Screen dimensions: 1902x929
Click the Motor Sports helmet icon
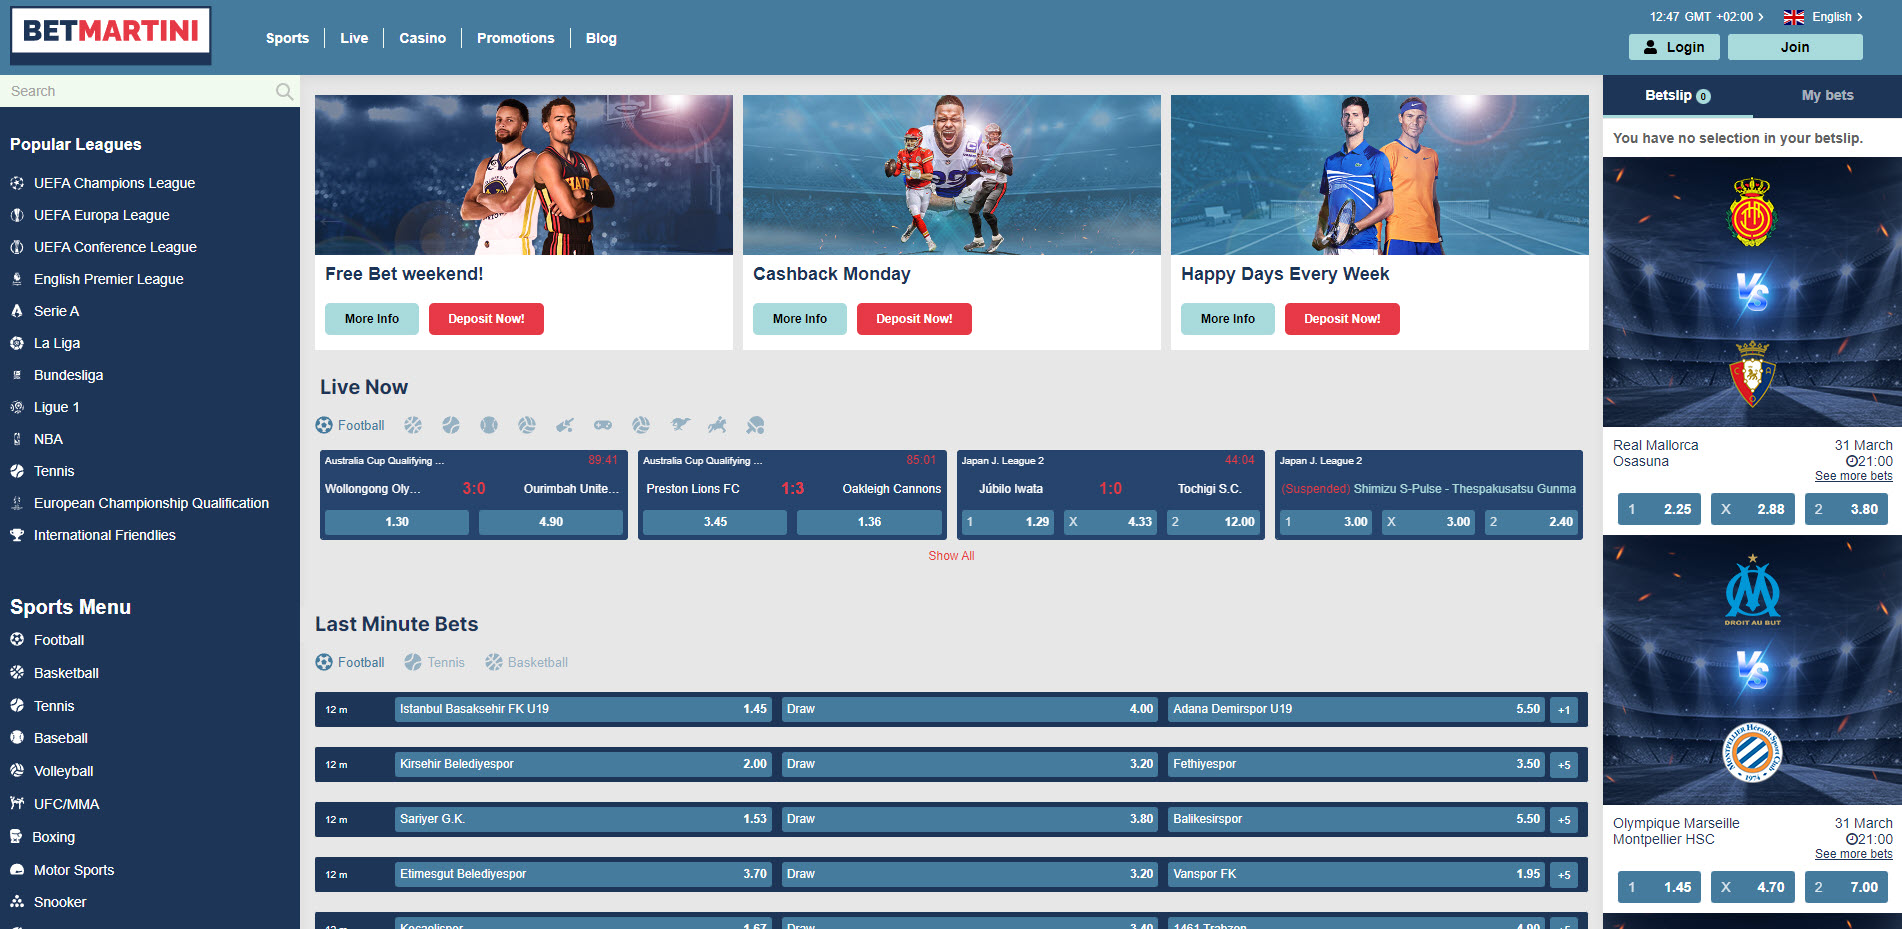(x=17, y=870)
